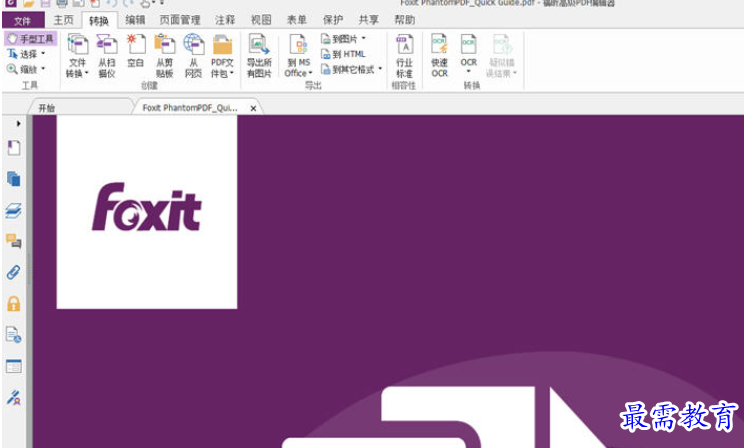Switch to the 视图 ribbon tab
The image size is (744, 448).
[261, 20]
